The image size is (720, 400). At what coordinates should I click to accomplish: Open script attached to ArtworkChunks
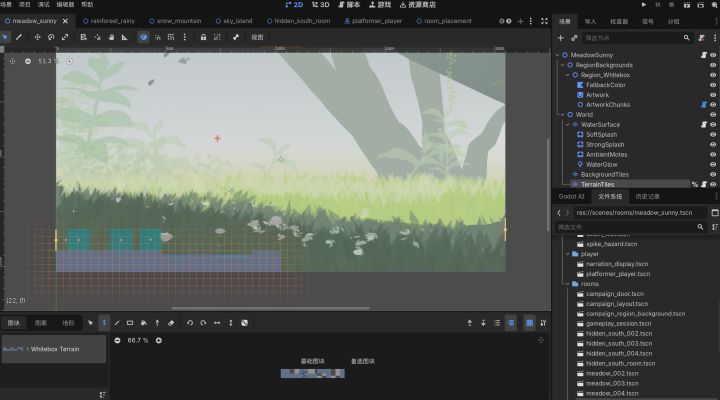703,105
